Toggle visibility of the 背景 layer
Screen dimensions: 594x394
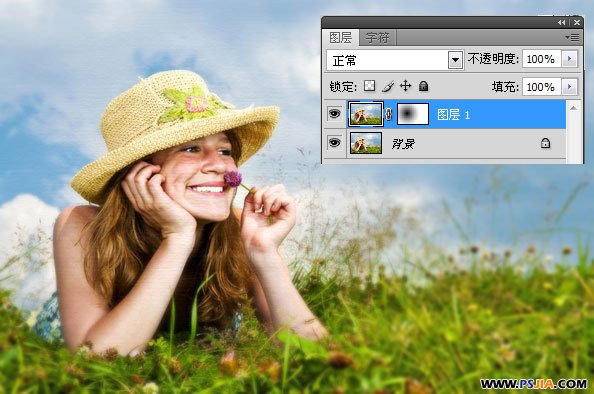click(x=334, y=142)
